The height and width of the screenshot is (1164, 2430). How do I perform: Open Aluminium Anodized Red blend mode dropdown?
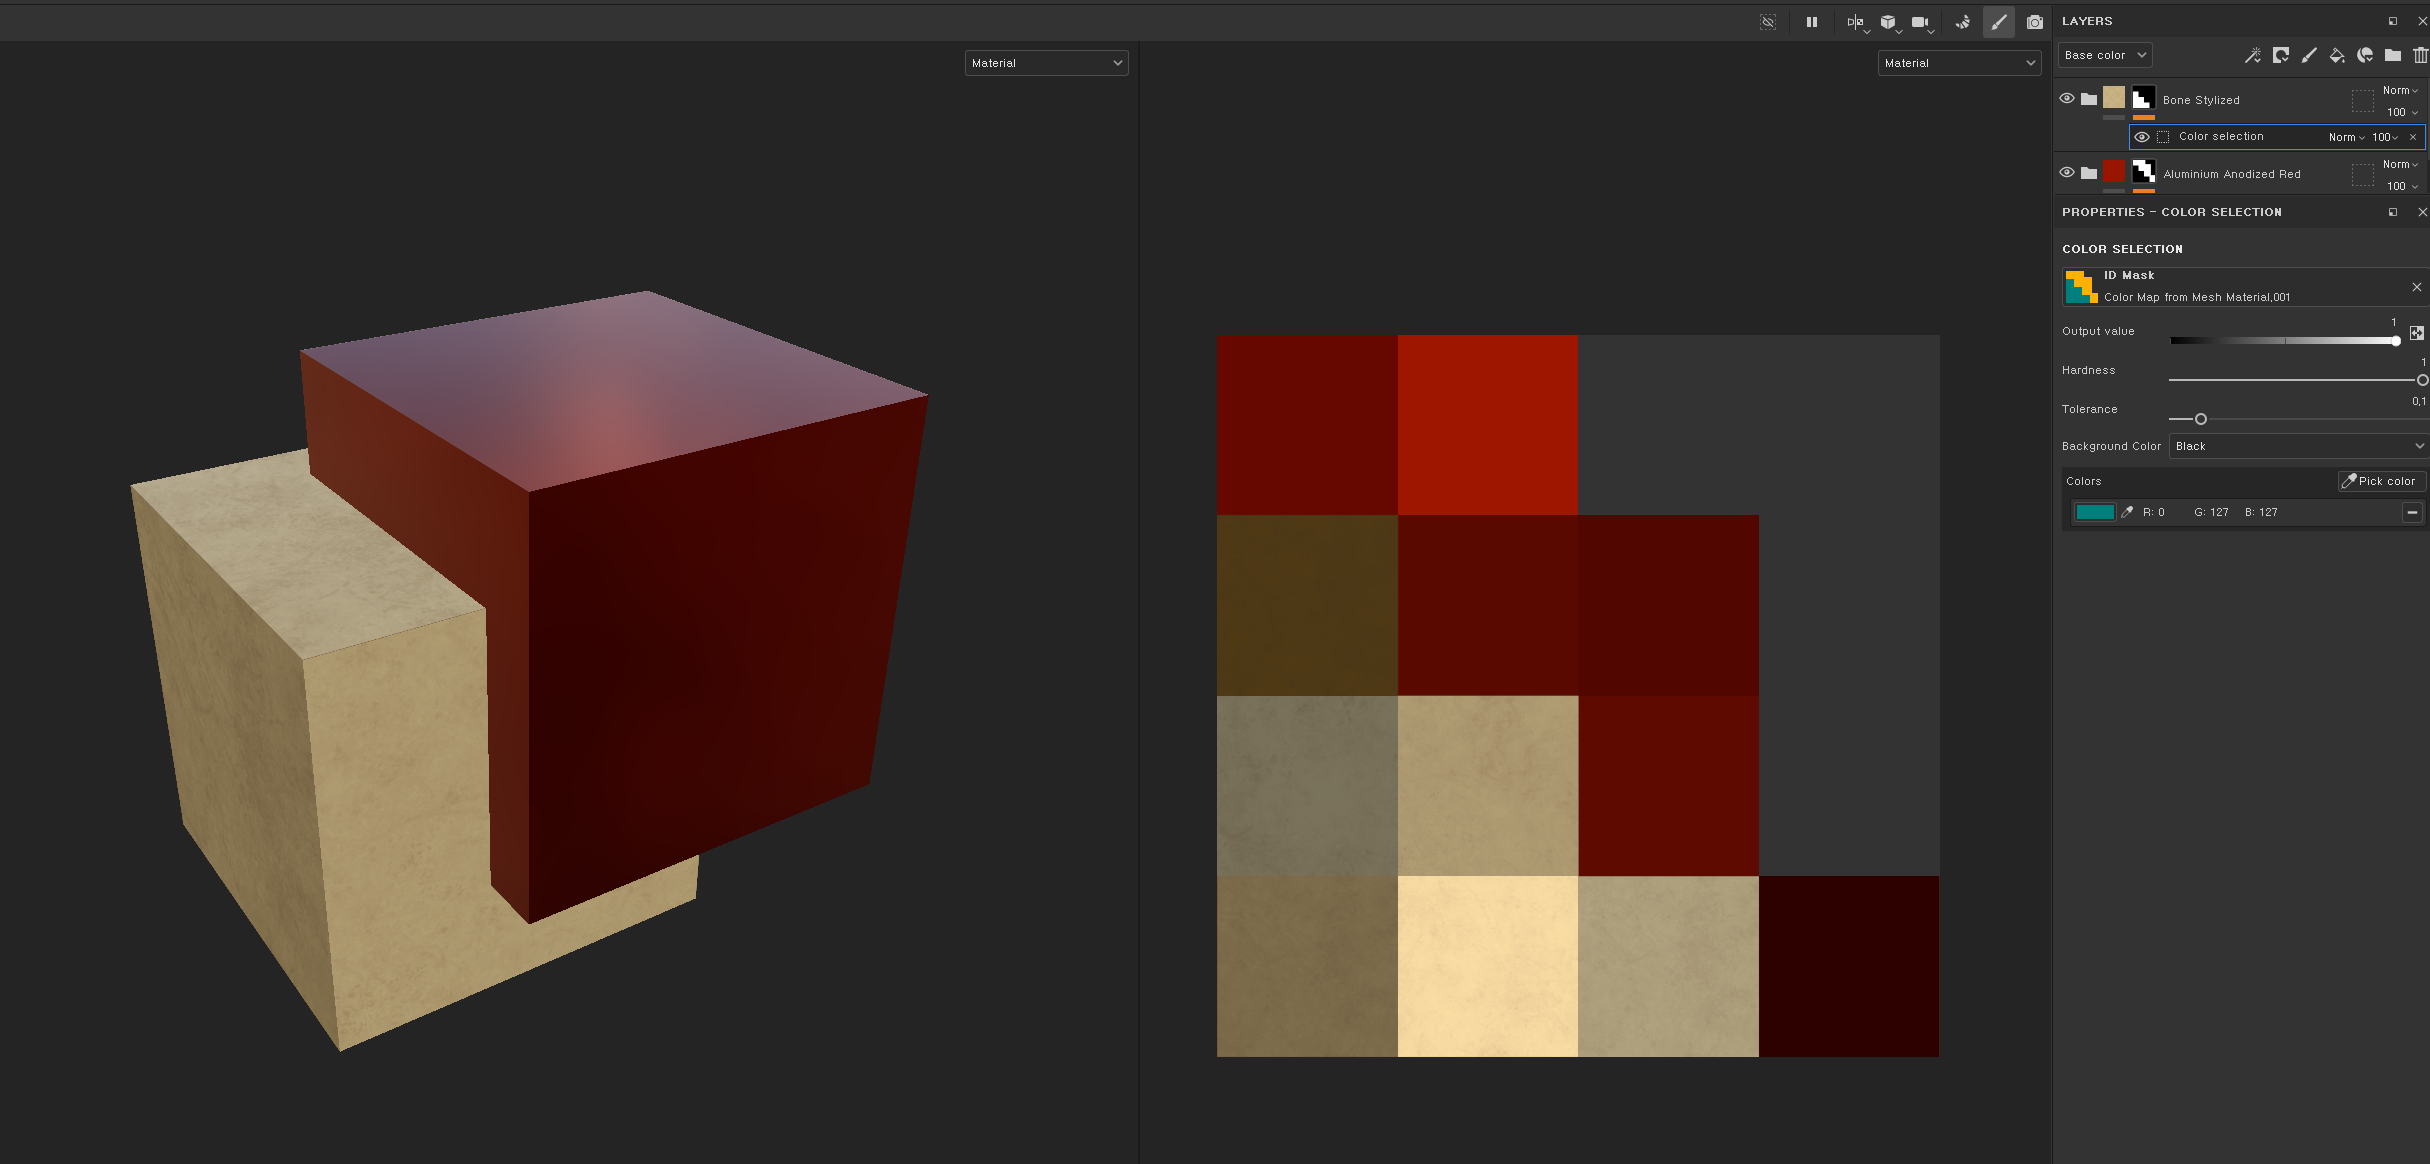[2400, 164]
